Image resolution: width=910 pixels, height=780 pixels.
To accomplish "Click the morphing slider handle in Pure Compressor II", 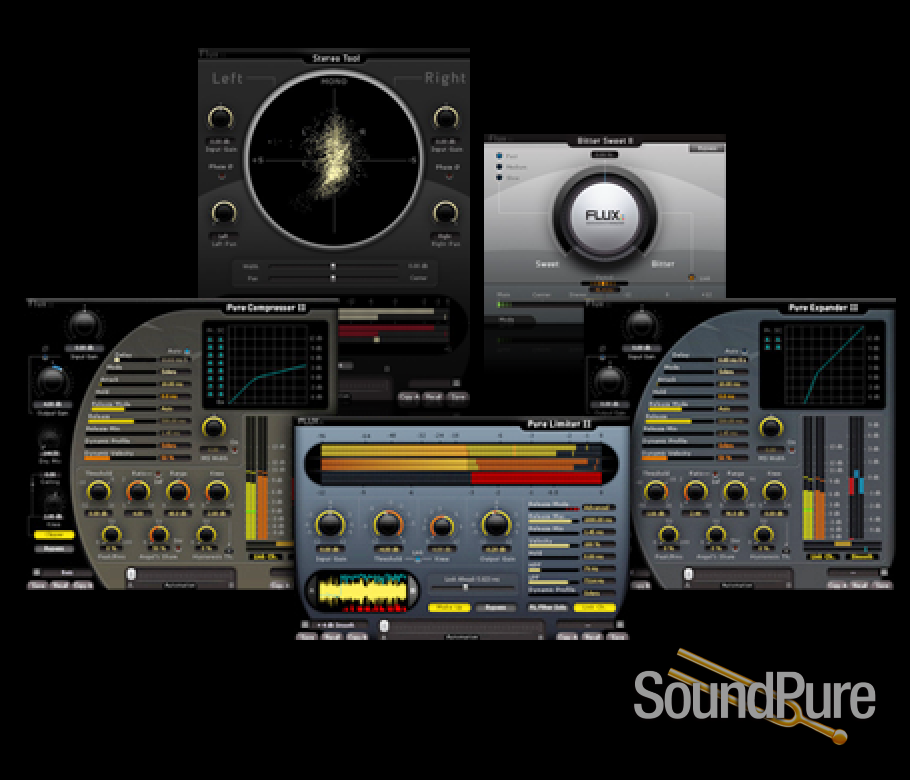I will click(131, 574).
